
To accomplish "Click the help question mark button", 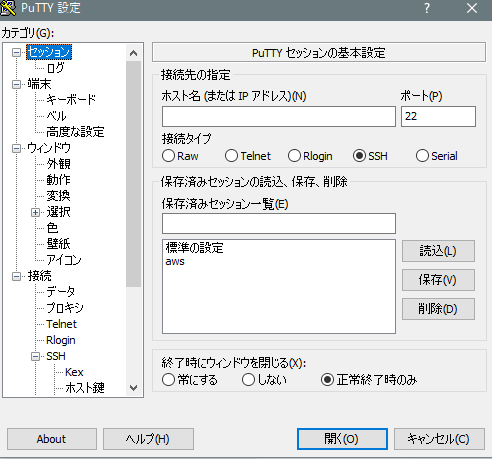I will coord(427,8).
